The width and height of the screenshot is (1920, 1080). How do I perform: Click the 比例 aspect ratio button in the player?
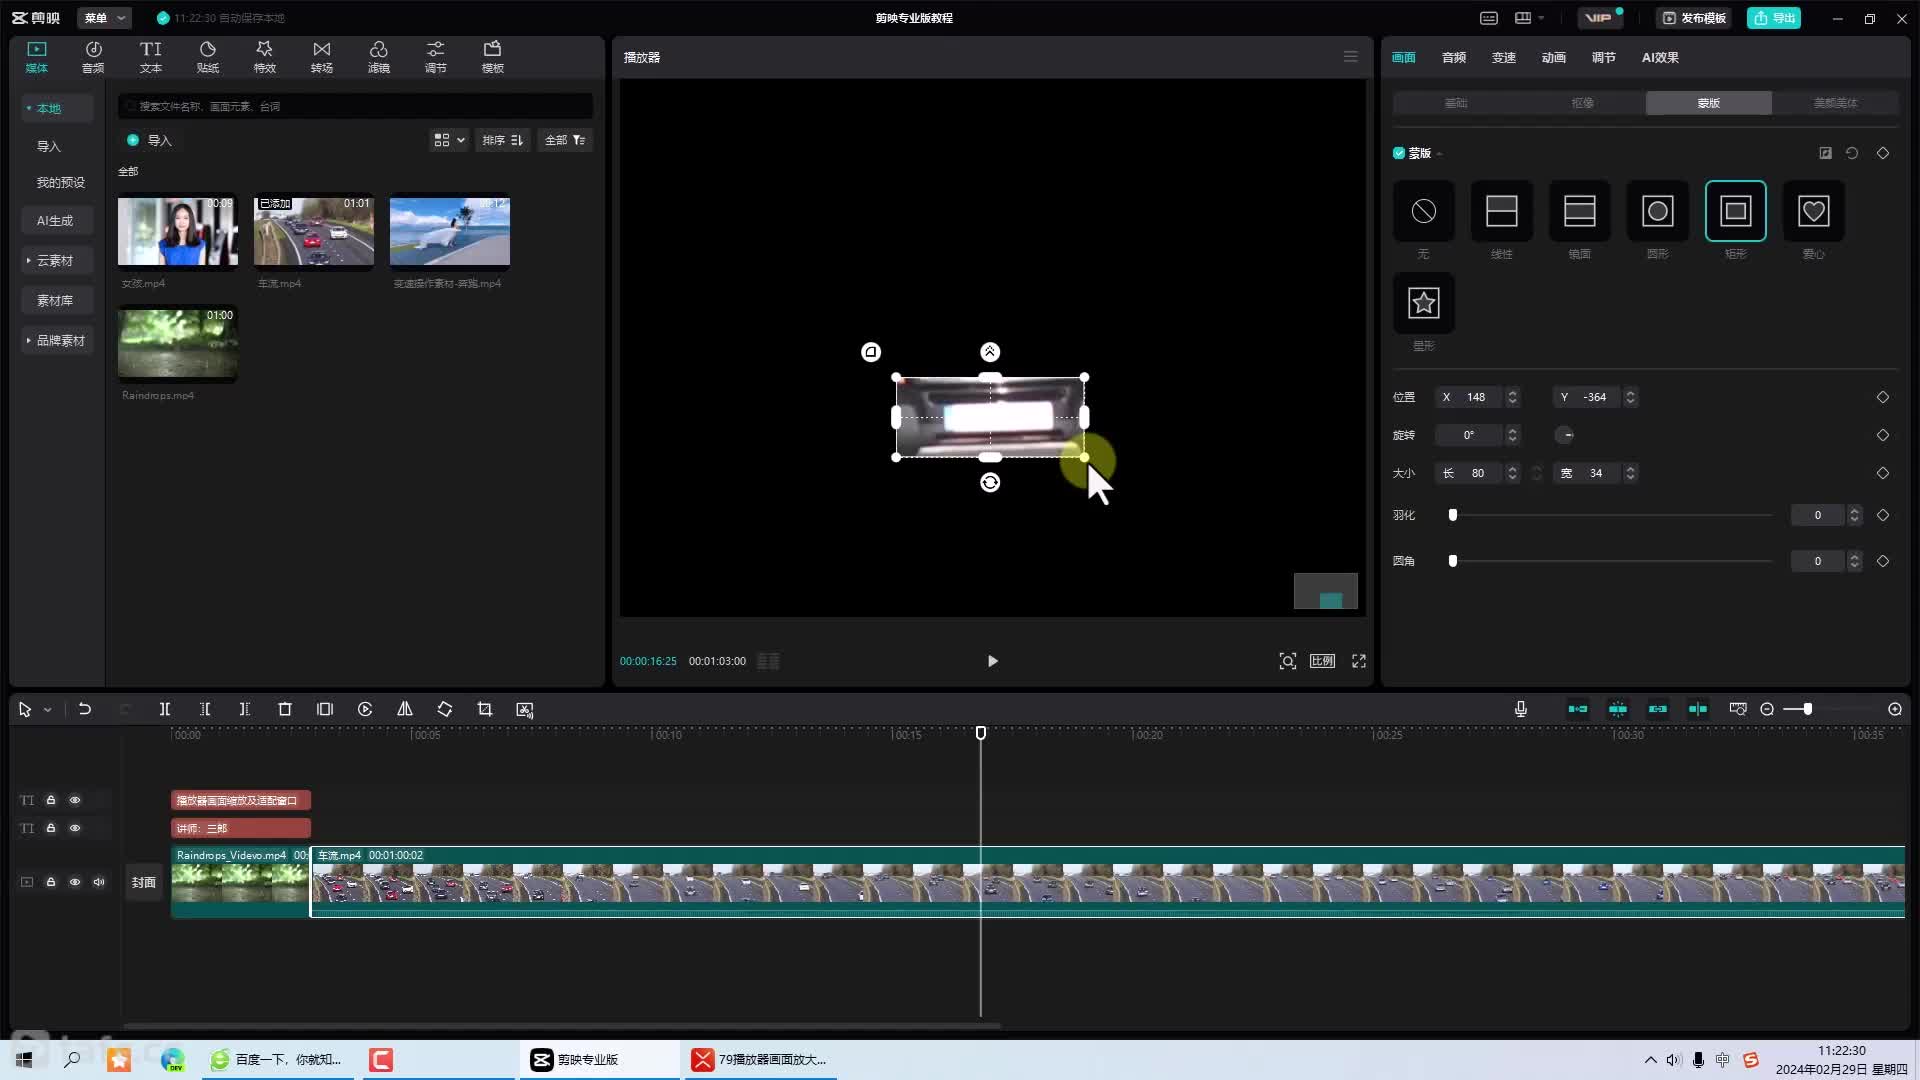(x=1322, y=661)
